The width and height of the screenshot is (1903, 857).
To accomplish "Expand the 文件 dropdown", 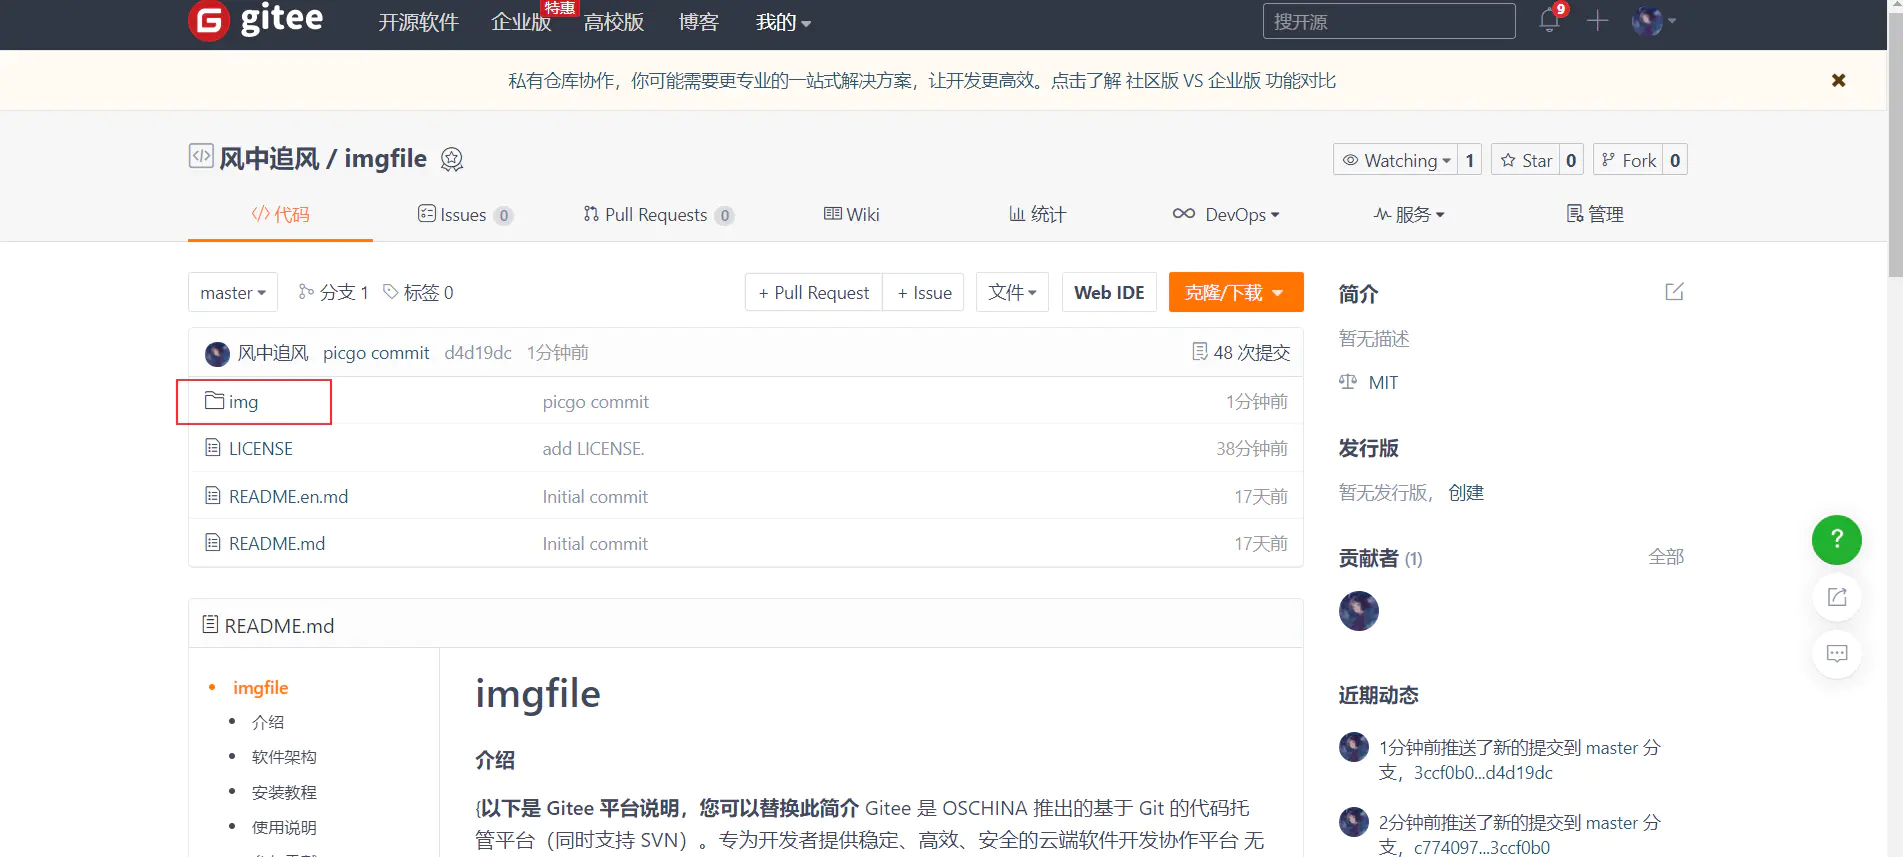I will coord(1012,292).
